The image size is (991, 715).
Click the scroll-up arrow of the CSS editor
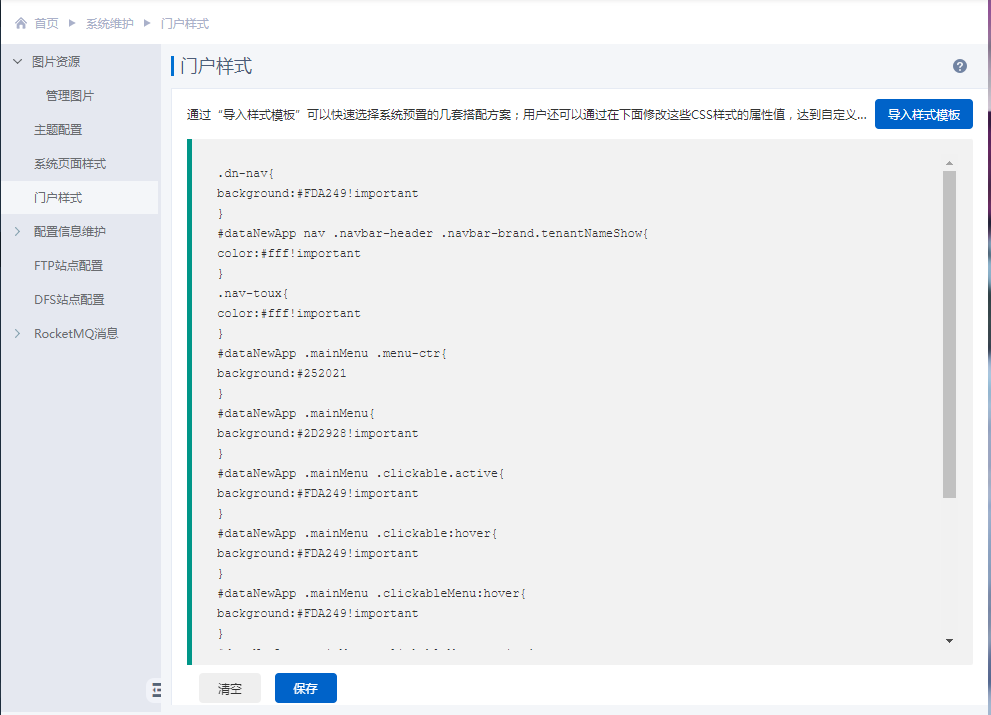[949, 162]
